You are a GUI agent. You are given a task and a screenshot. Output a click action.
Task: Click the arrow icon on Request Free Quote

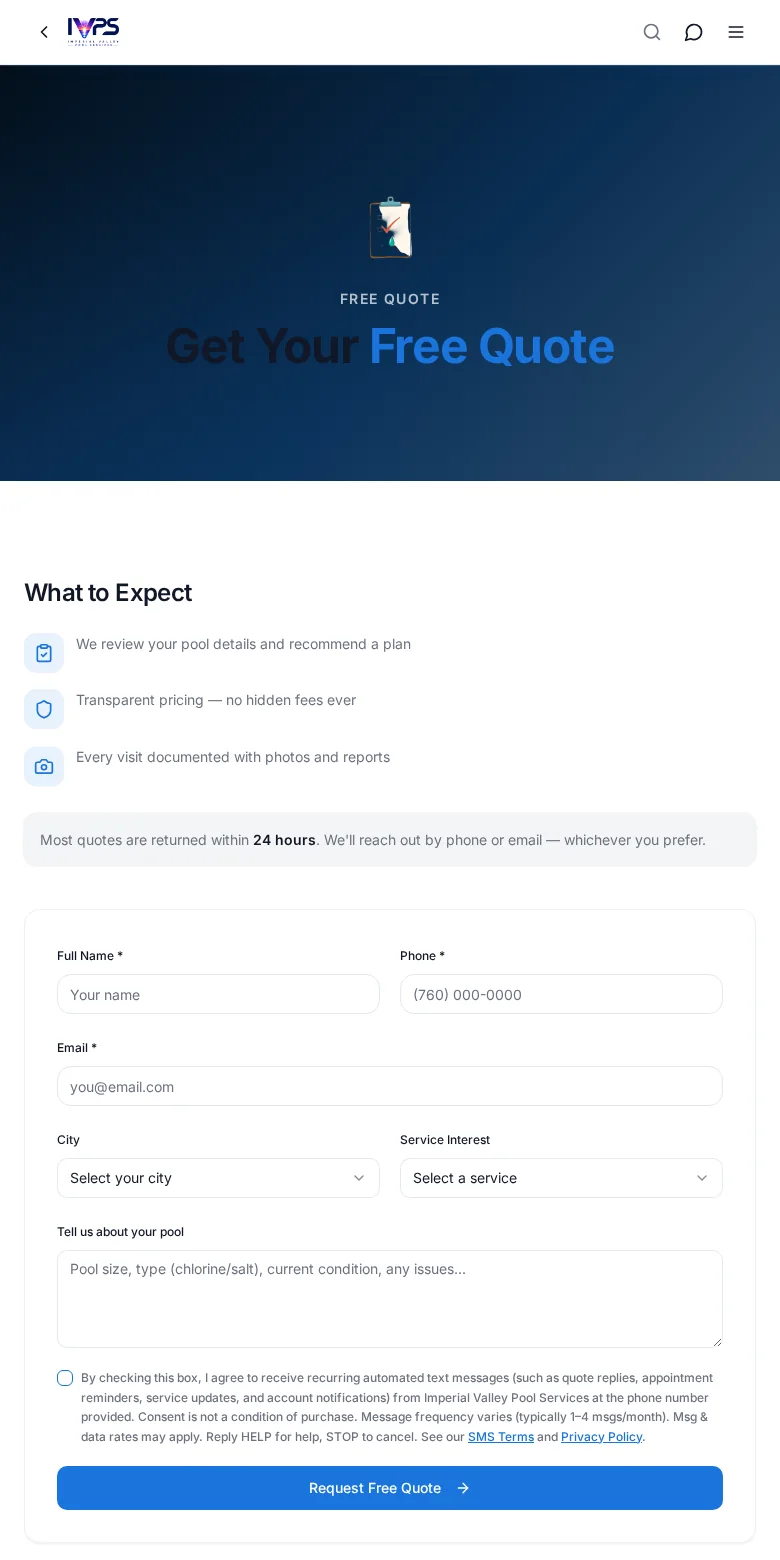point(463,1488)
